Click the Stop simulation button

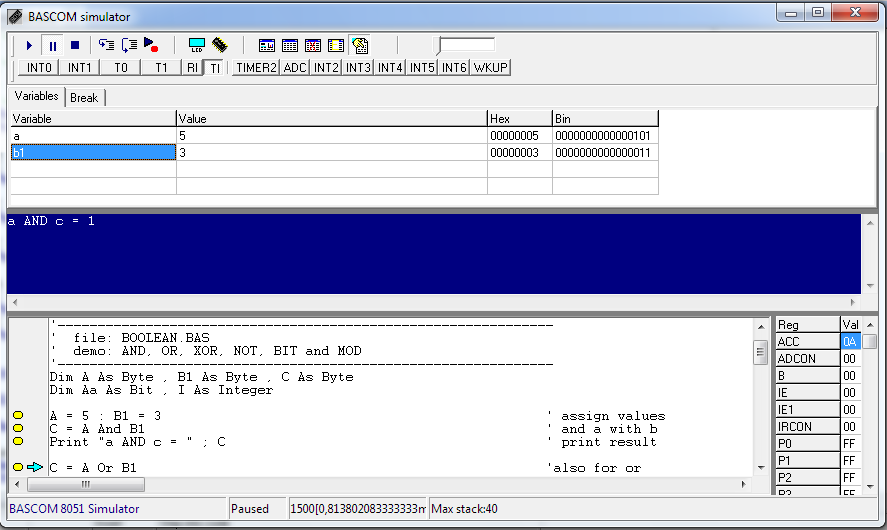[x=75, y=45]
